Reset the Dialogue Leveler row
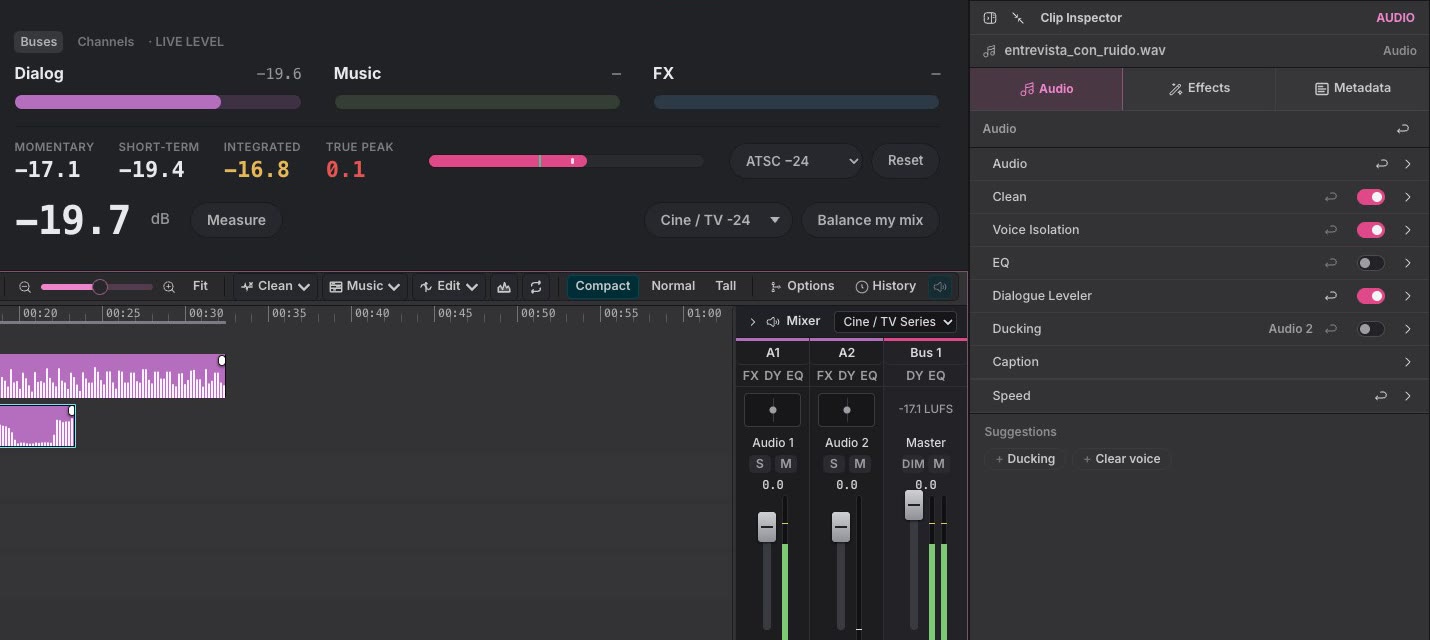Viewport: 1430px width, 640px height. click(1331, 296)
